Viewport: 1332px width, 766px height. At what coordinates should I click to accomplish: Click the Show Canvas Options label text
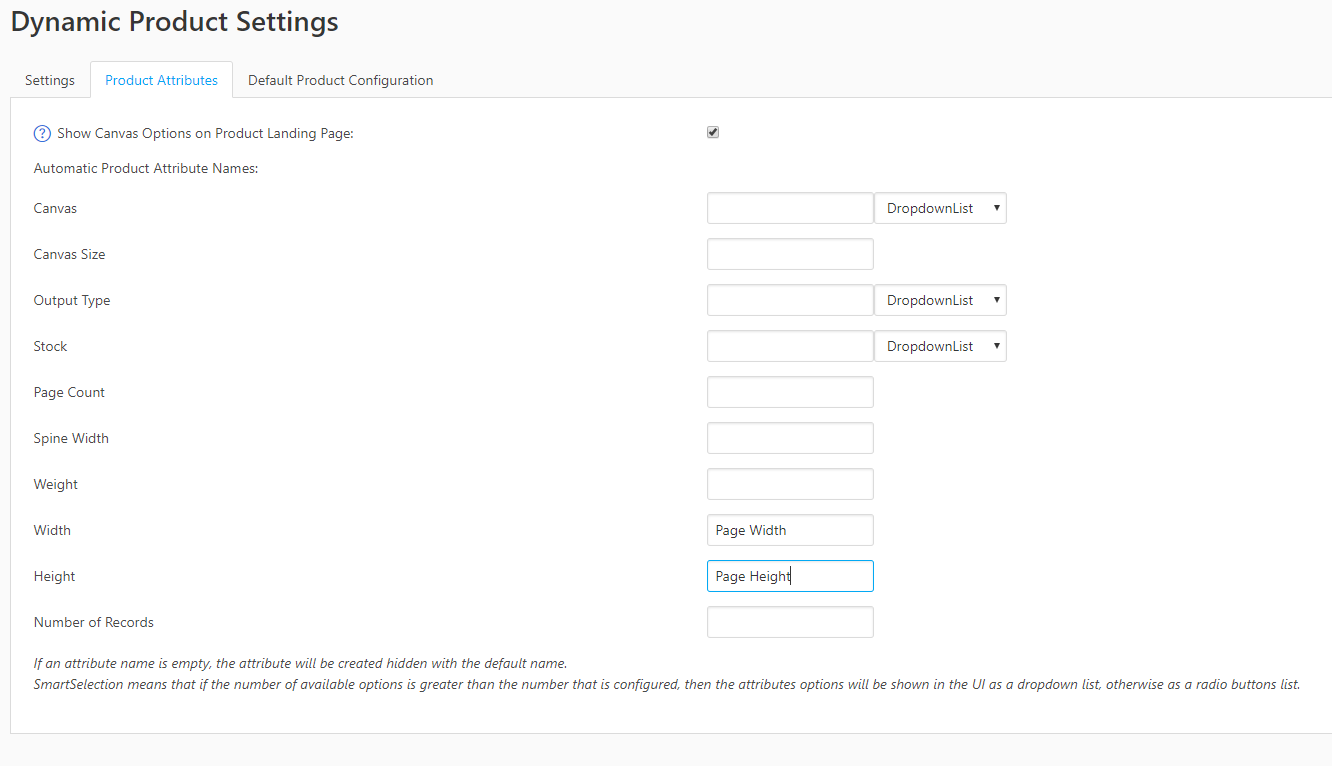205,133
